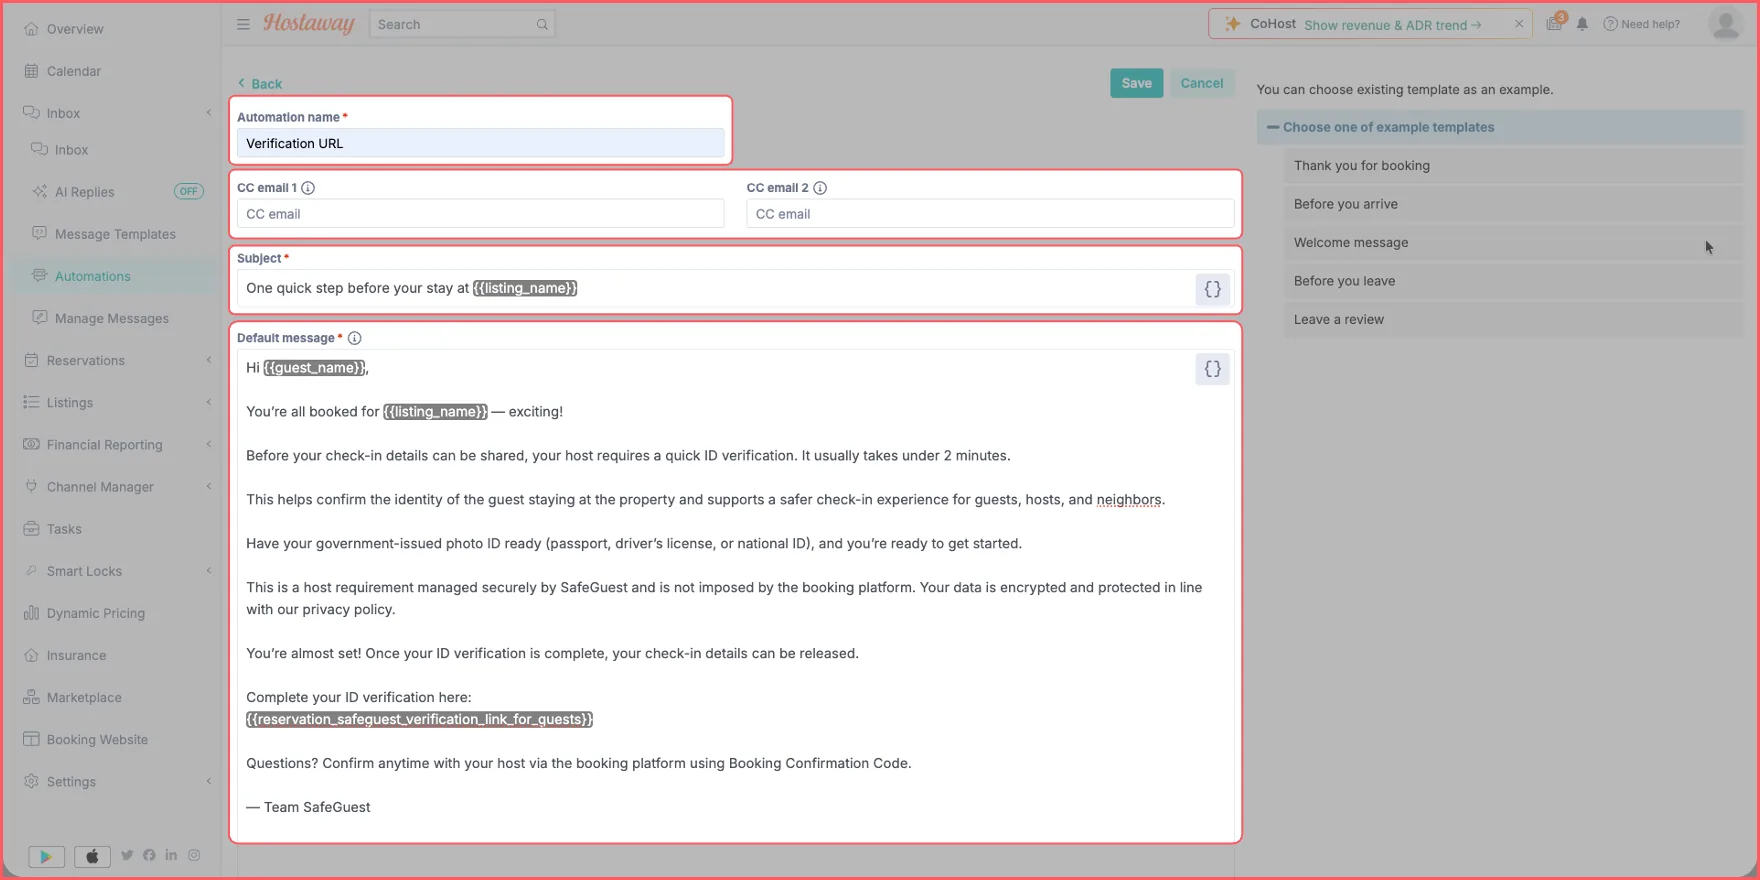
Task: Select safeguest verification link variable tag
Action: point(420,719)
